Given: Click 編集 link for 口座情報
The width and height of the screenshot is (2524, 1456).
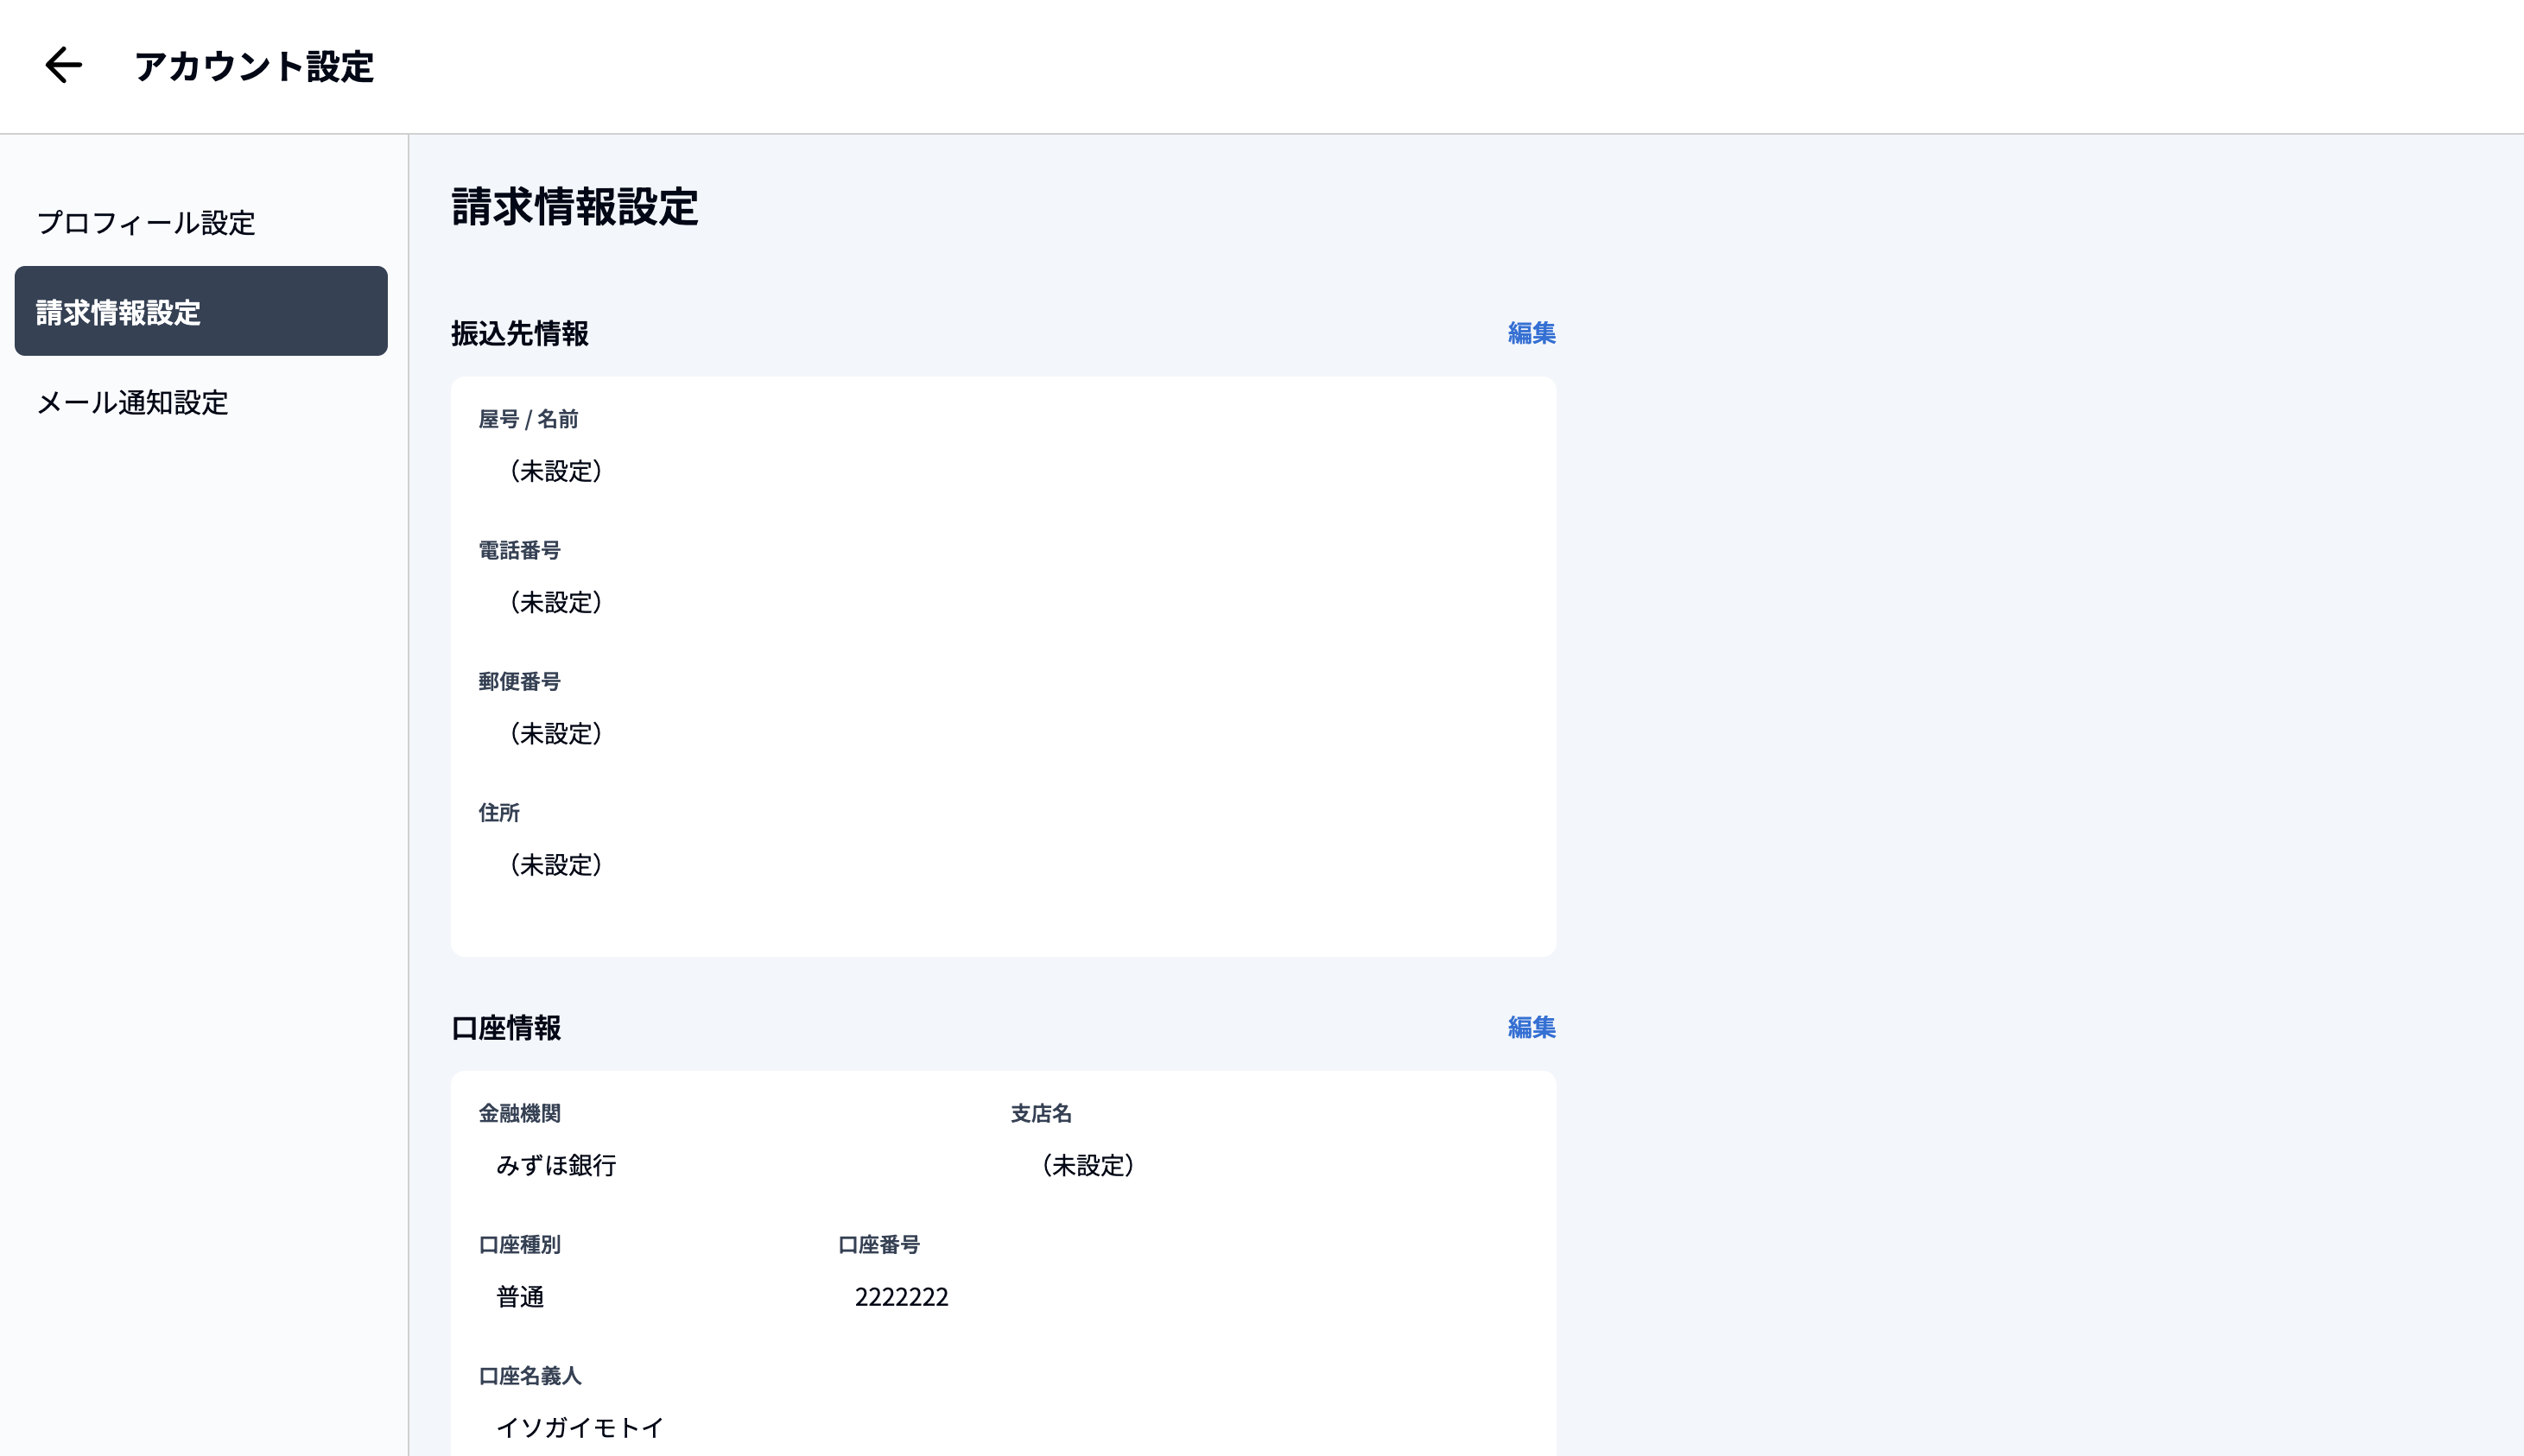Looking at the screenshot, I should [1530, 1027].
